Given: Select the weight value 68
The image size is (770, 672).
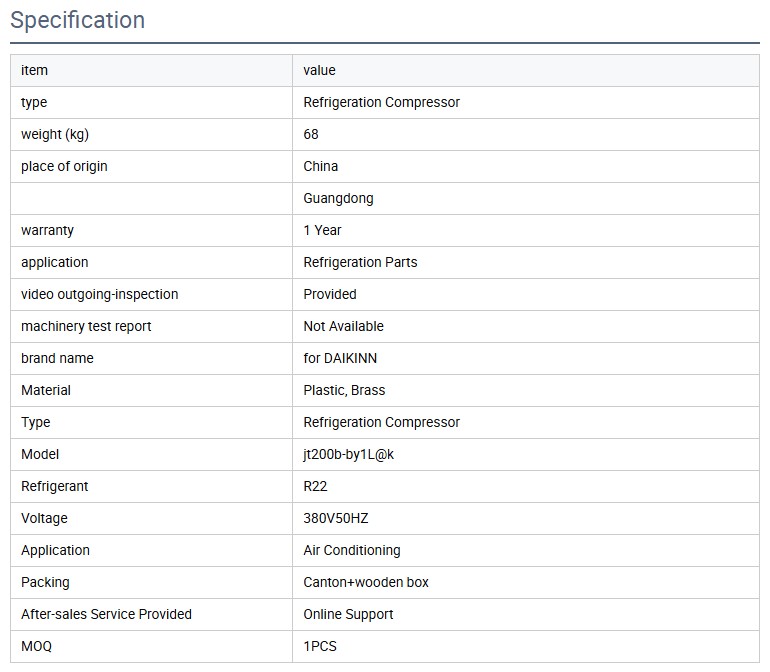Looking at the screenshot, I should click(x=311, y=134).
